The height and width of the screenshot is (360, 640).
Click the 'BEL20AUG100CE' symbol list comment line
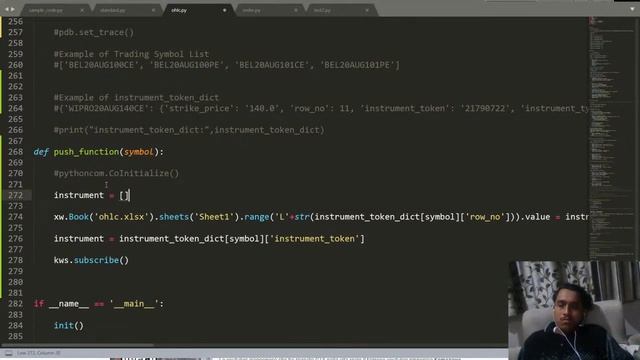click(227, 65)
